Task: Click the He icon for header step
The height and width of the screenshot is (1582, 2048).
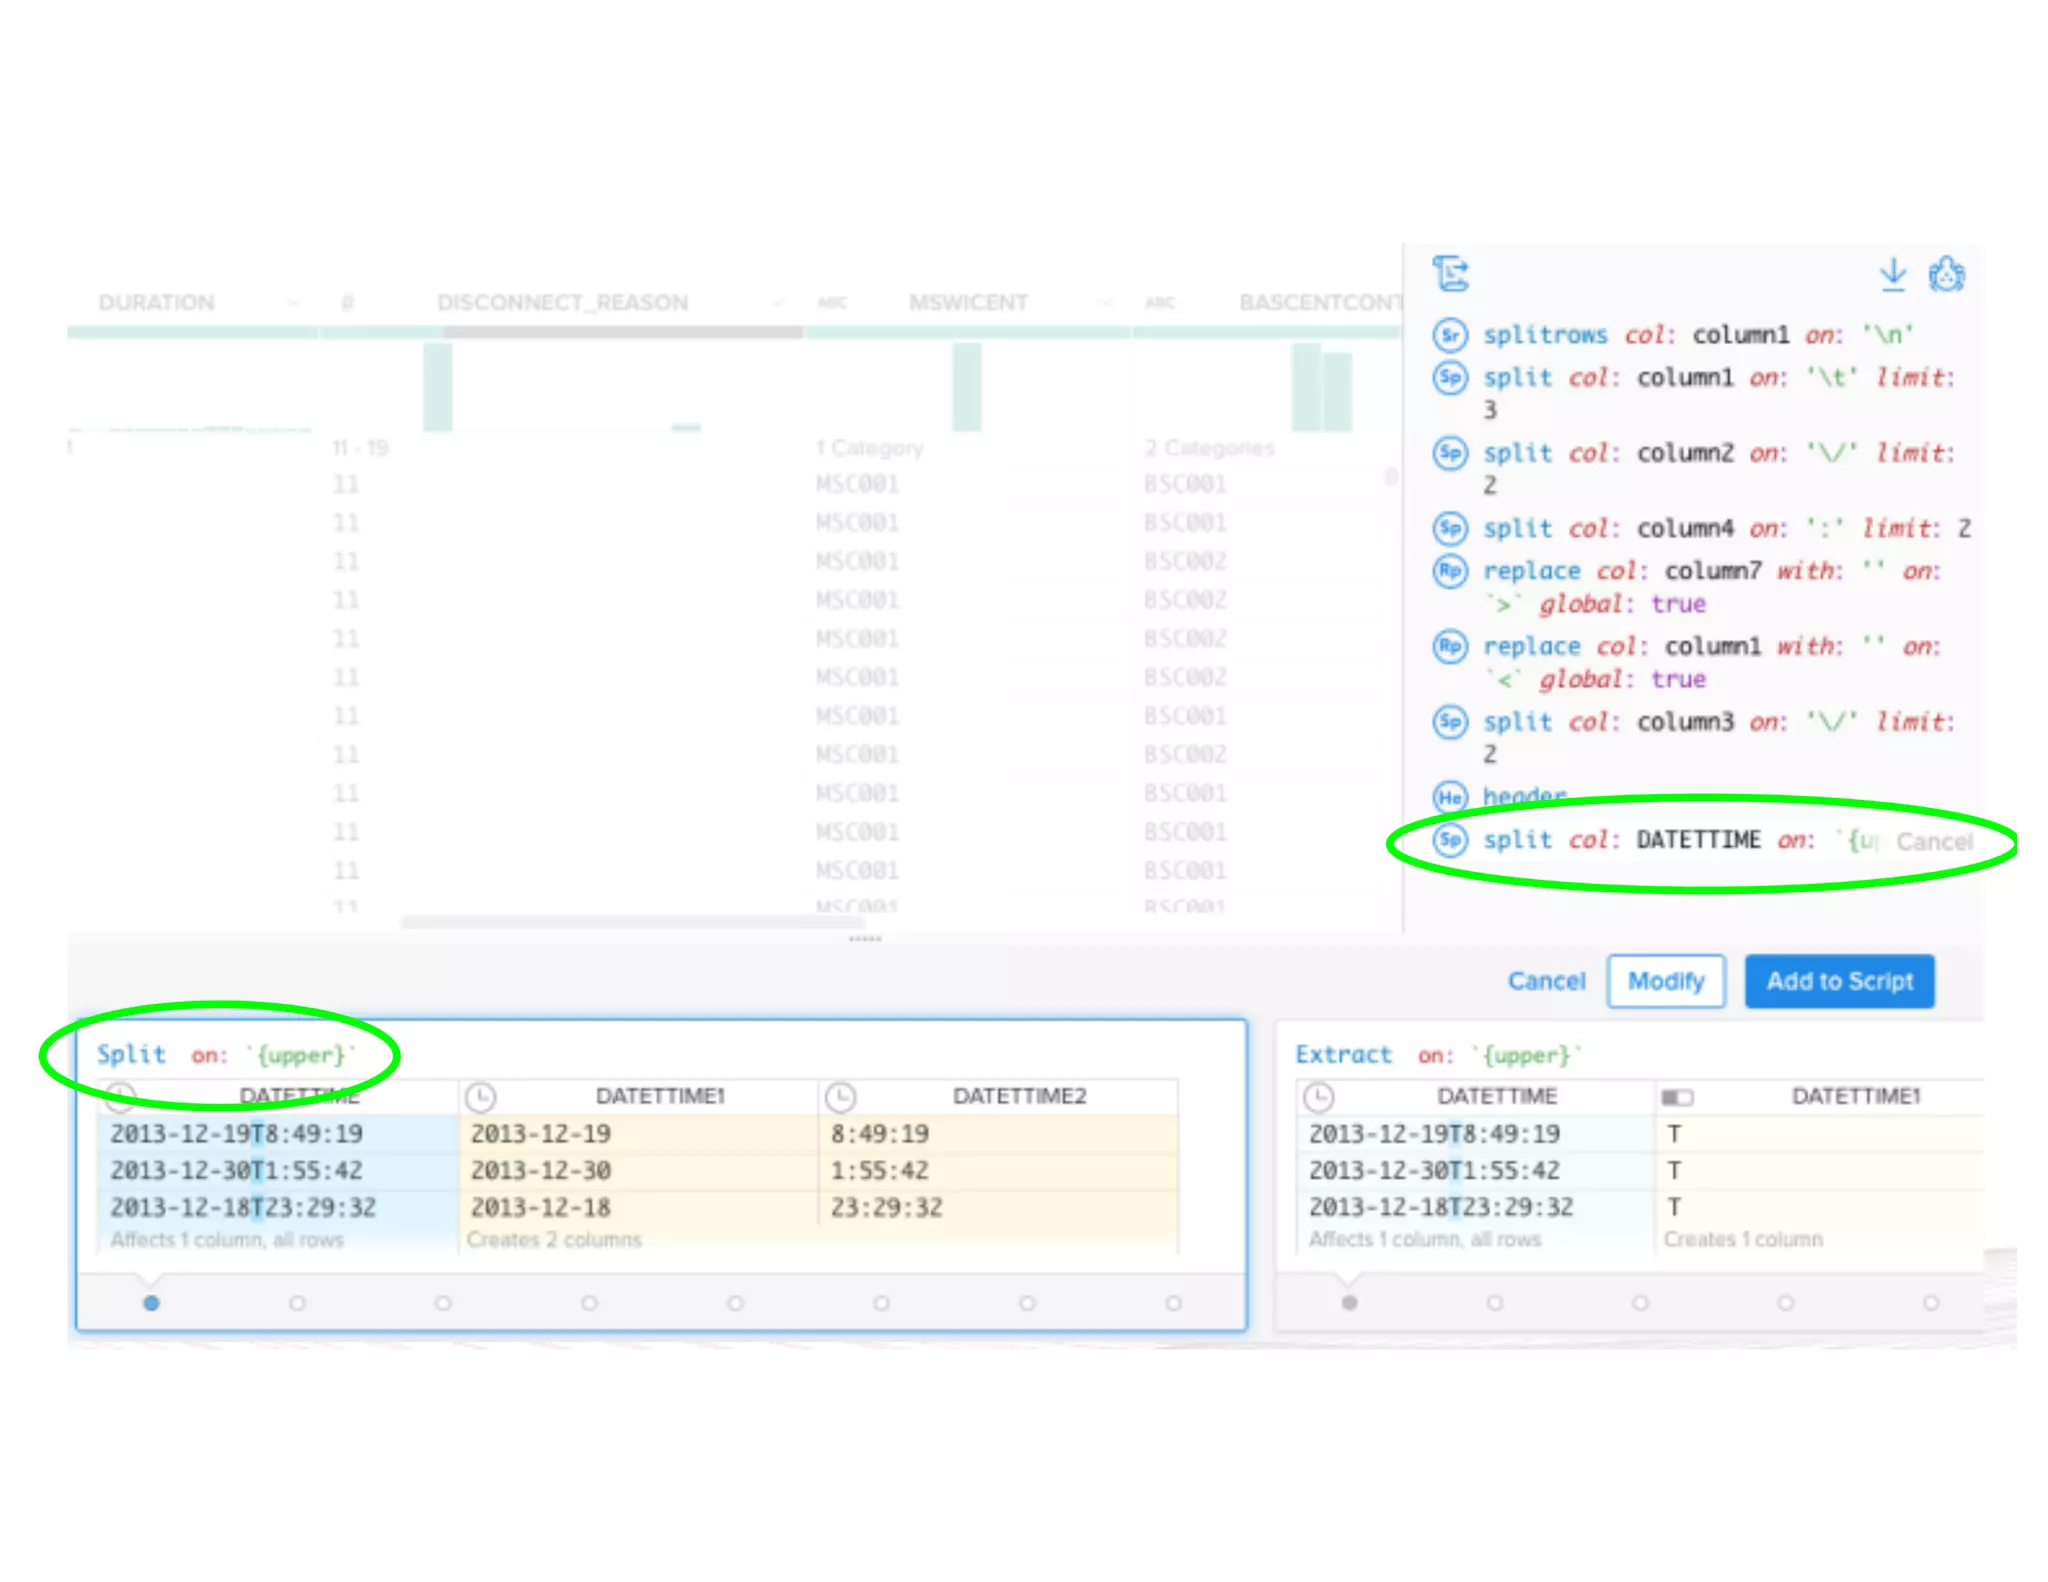Action: pos(1450,797)
